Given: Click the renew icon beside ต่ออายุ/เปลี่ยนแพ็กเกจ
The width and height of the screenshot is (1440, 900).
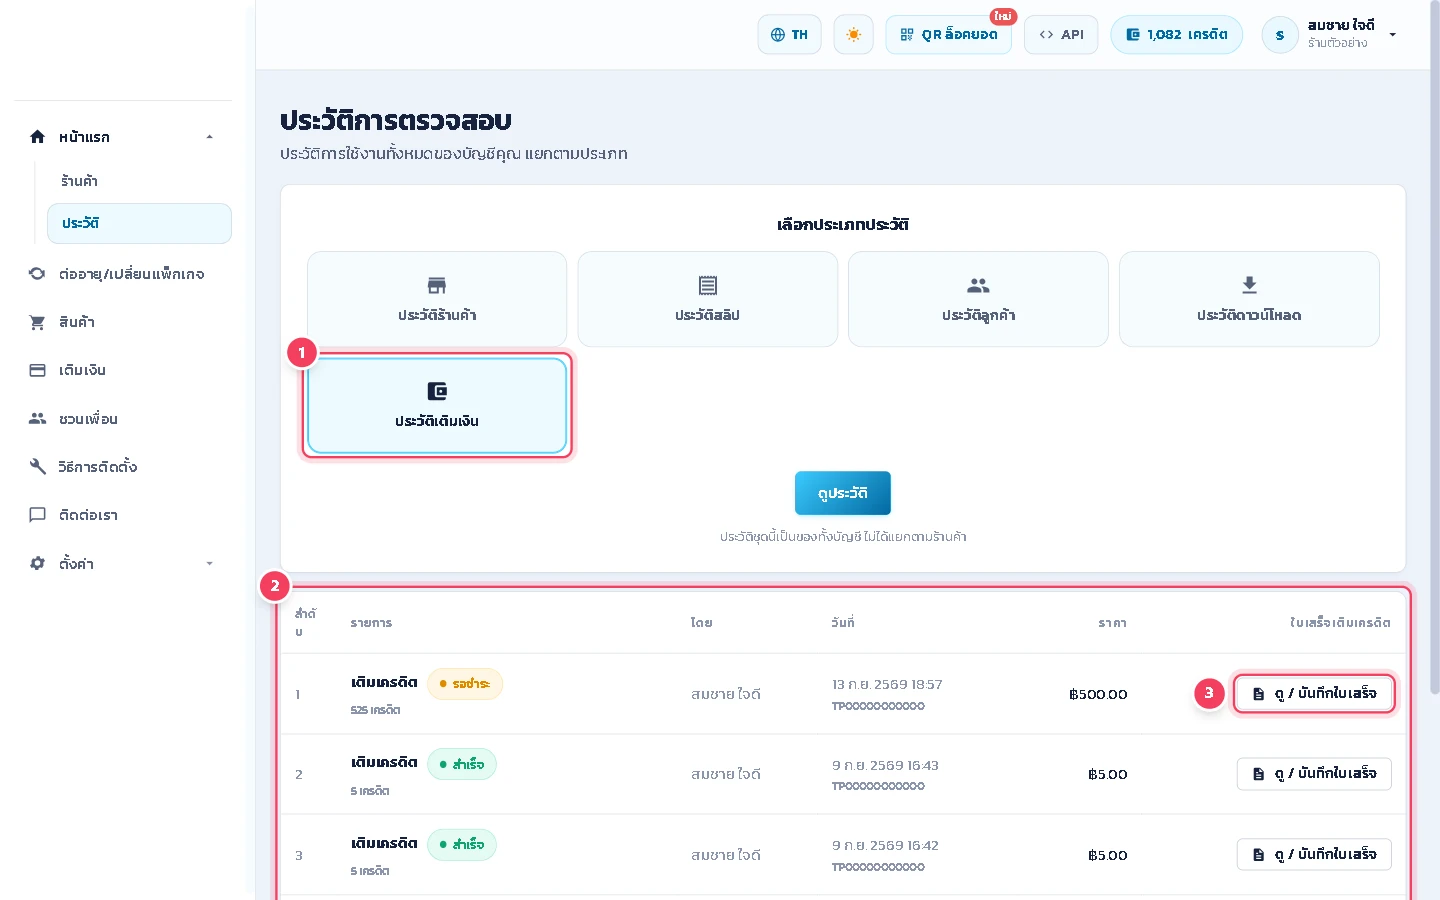Looking at the screenshot, I should [37, 273].
